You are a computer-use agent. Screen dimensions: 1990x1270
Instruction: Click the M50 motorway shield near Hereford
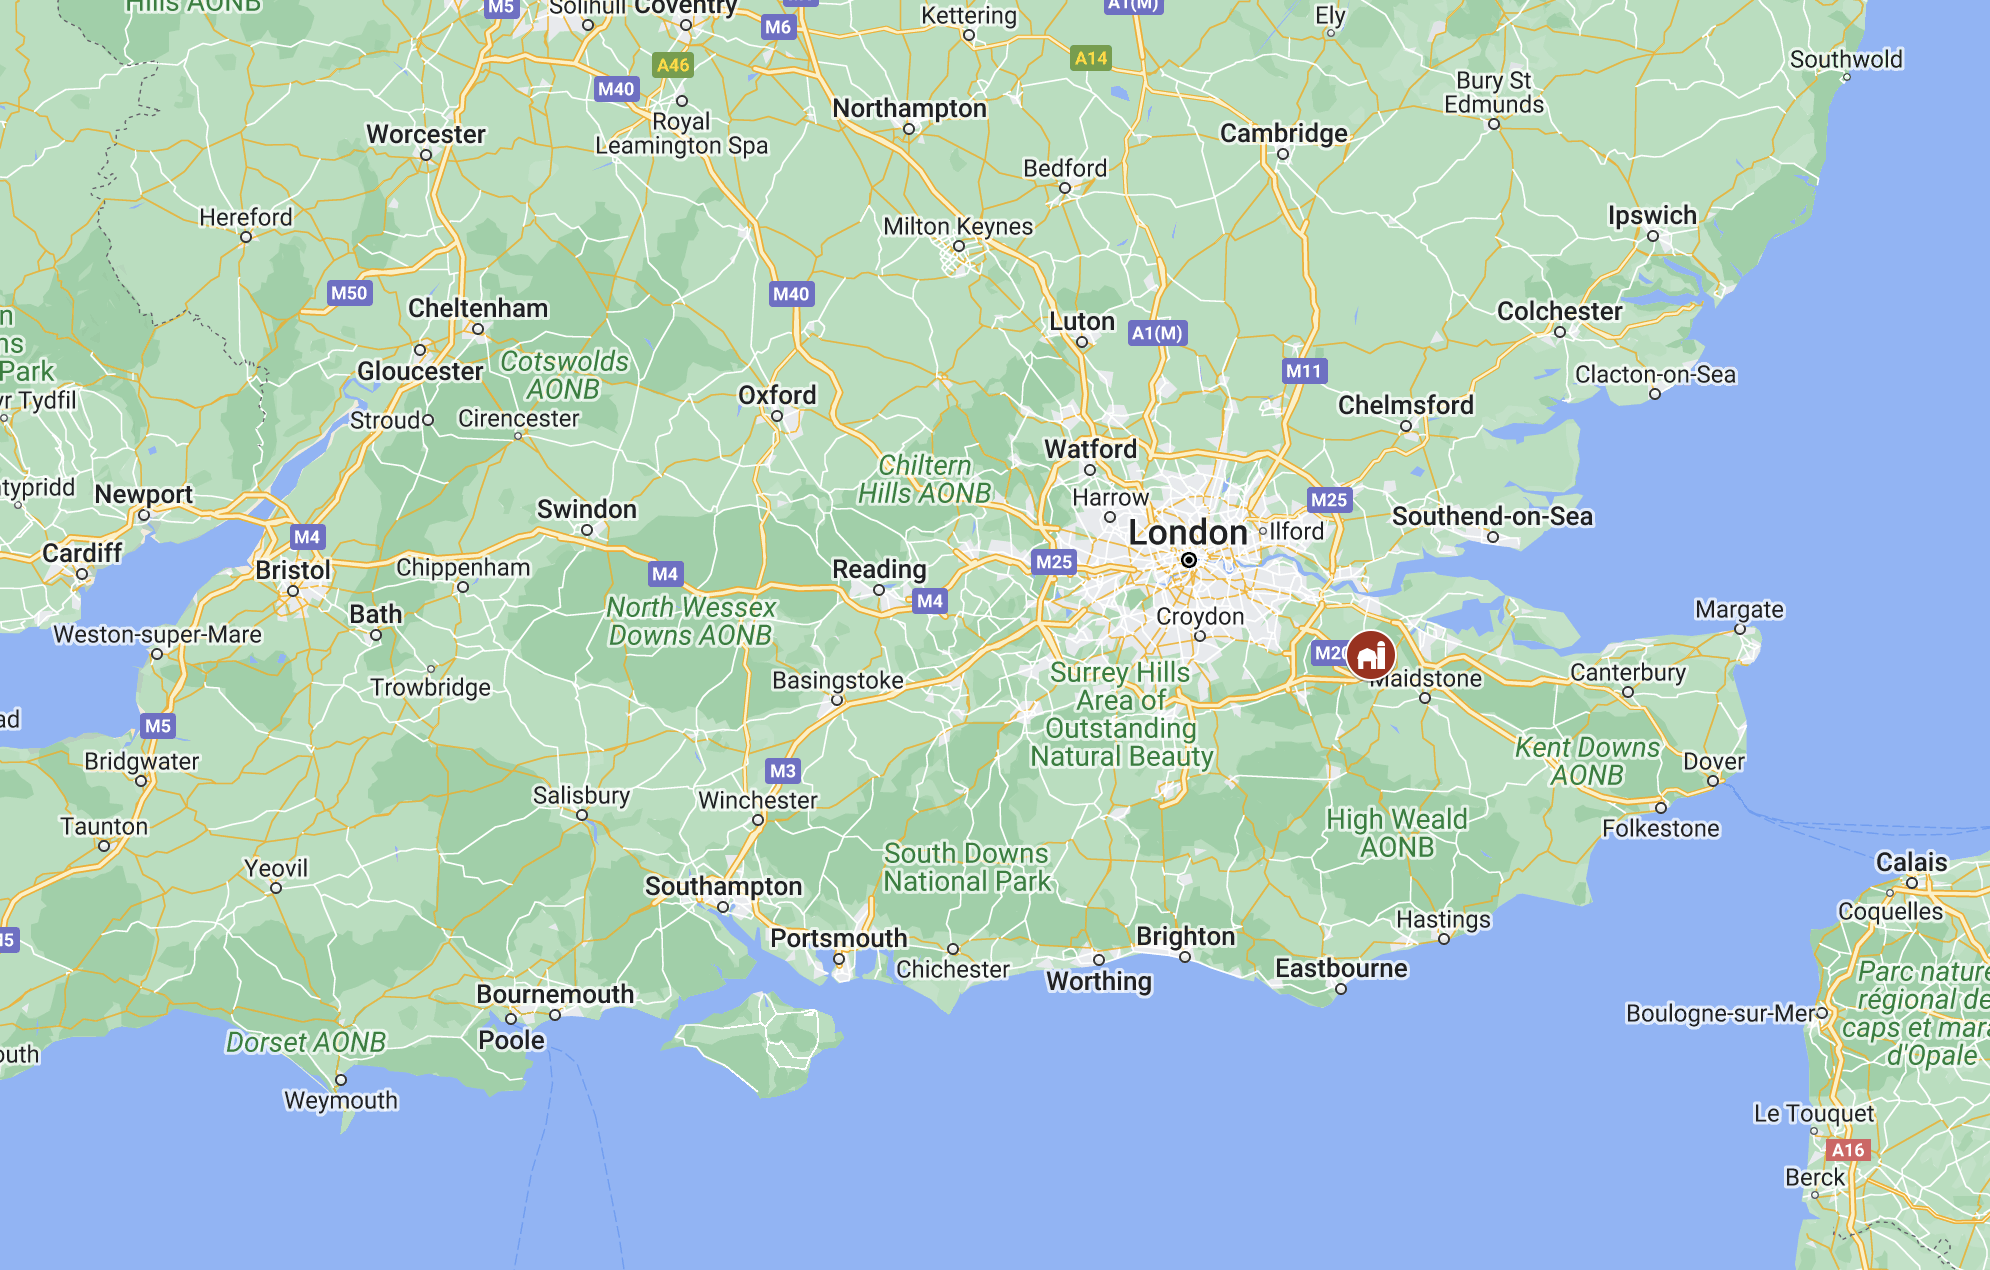pos(349,293)
